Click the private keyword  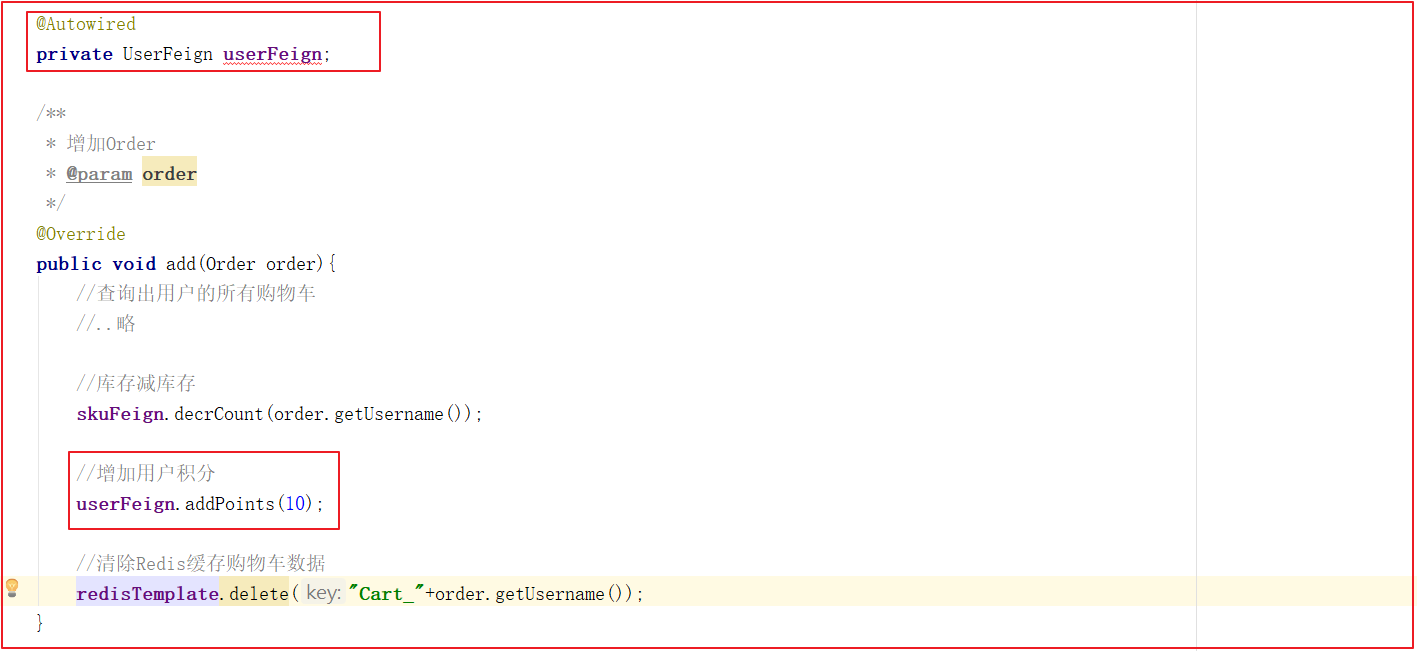pyautogui.click(x=75, y=54)
